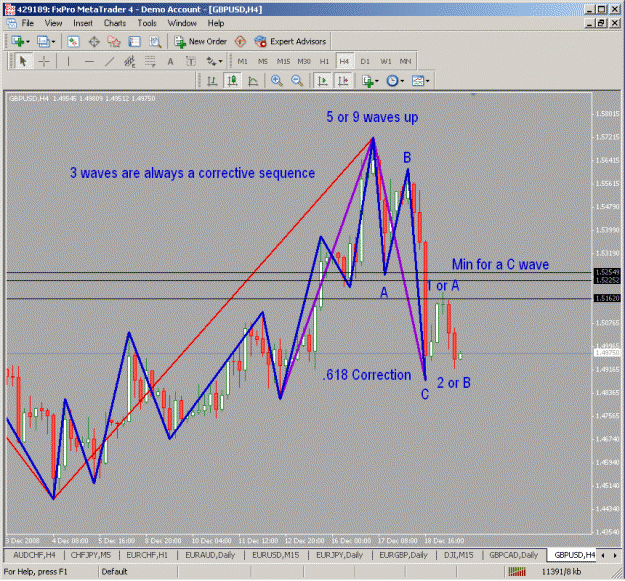Switch to the EURGBP,Daily chart tab
This screenshot has height=581, width=625.
(x=403, y=555)
